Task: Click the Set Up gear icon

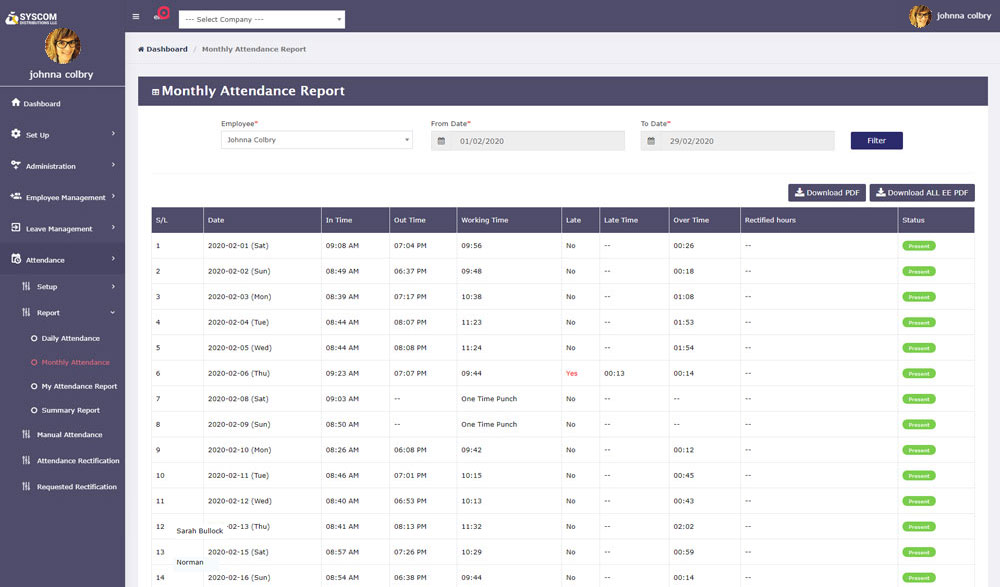Action: [16, 134]
